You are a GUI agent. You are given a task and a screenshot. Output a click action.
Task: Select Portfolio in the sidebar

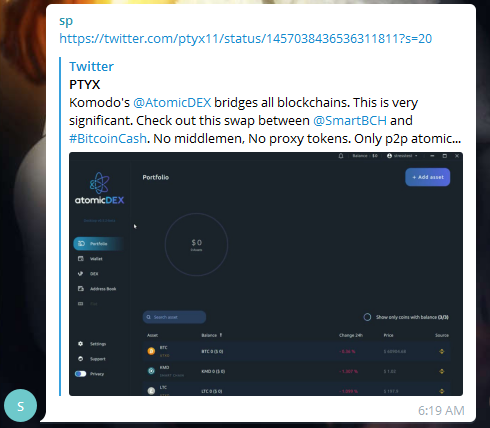pos(99,244)
